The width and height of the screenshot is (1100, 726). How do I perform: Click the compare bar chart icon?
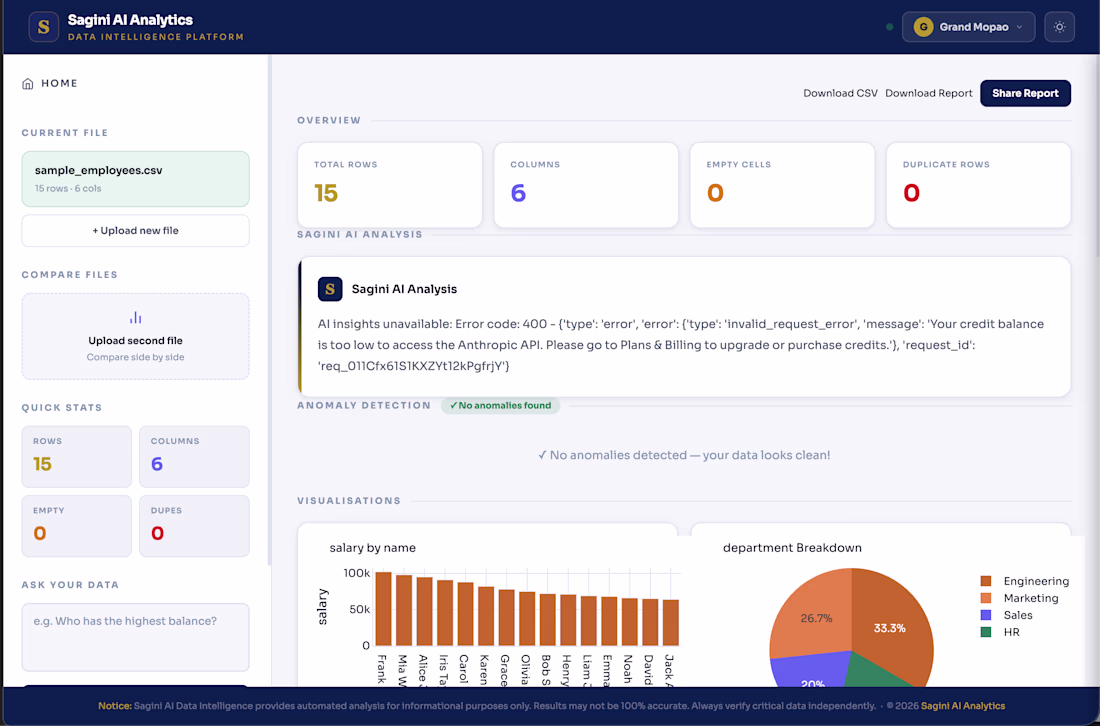[135, 318]
